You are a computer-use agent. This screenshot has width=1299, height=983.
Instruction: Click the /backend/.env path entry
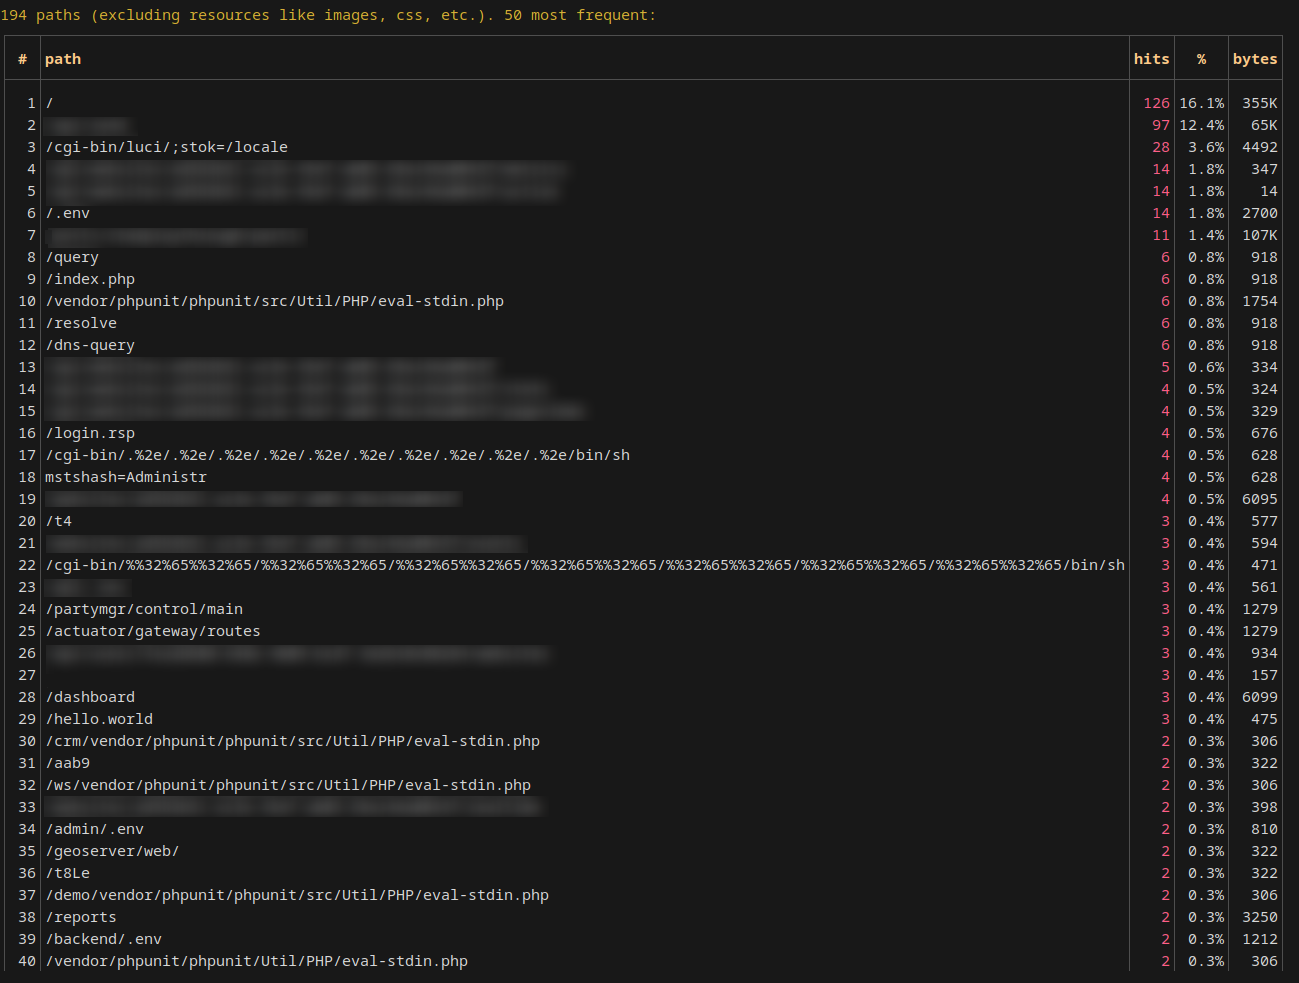pyautogui.click(x=103, y=939)
